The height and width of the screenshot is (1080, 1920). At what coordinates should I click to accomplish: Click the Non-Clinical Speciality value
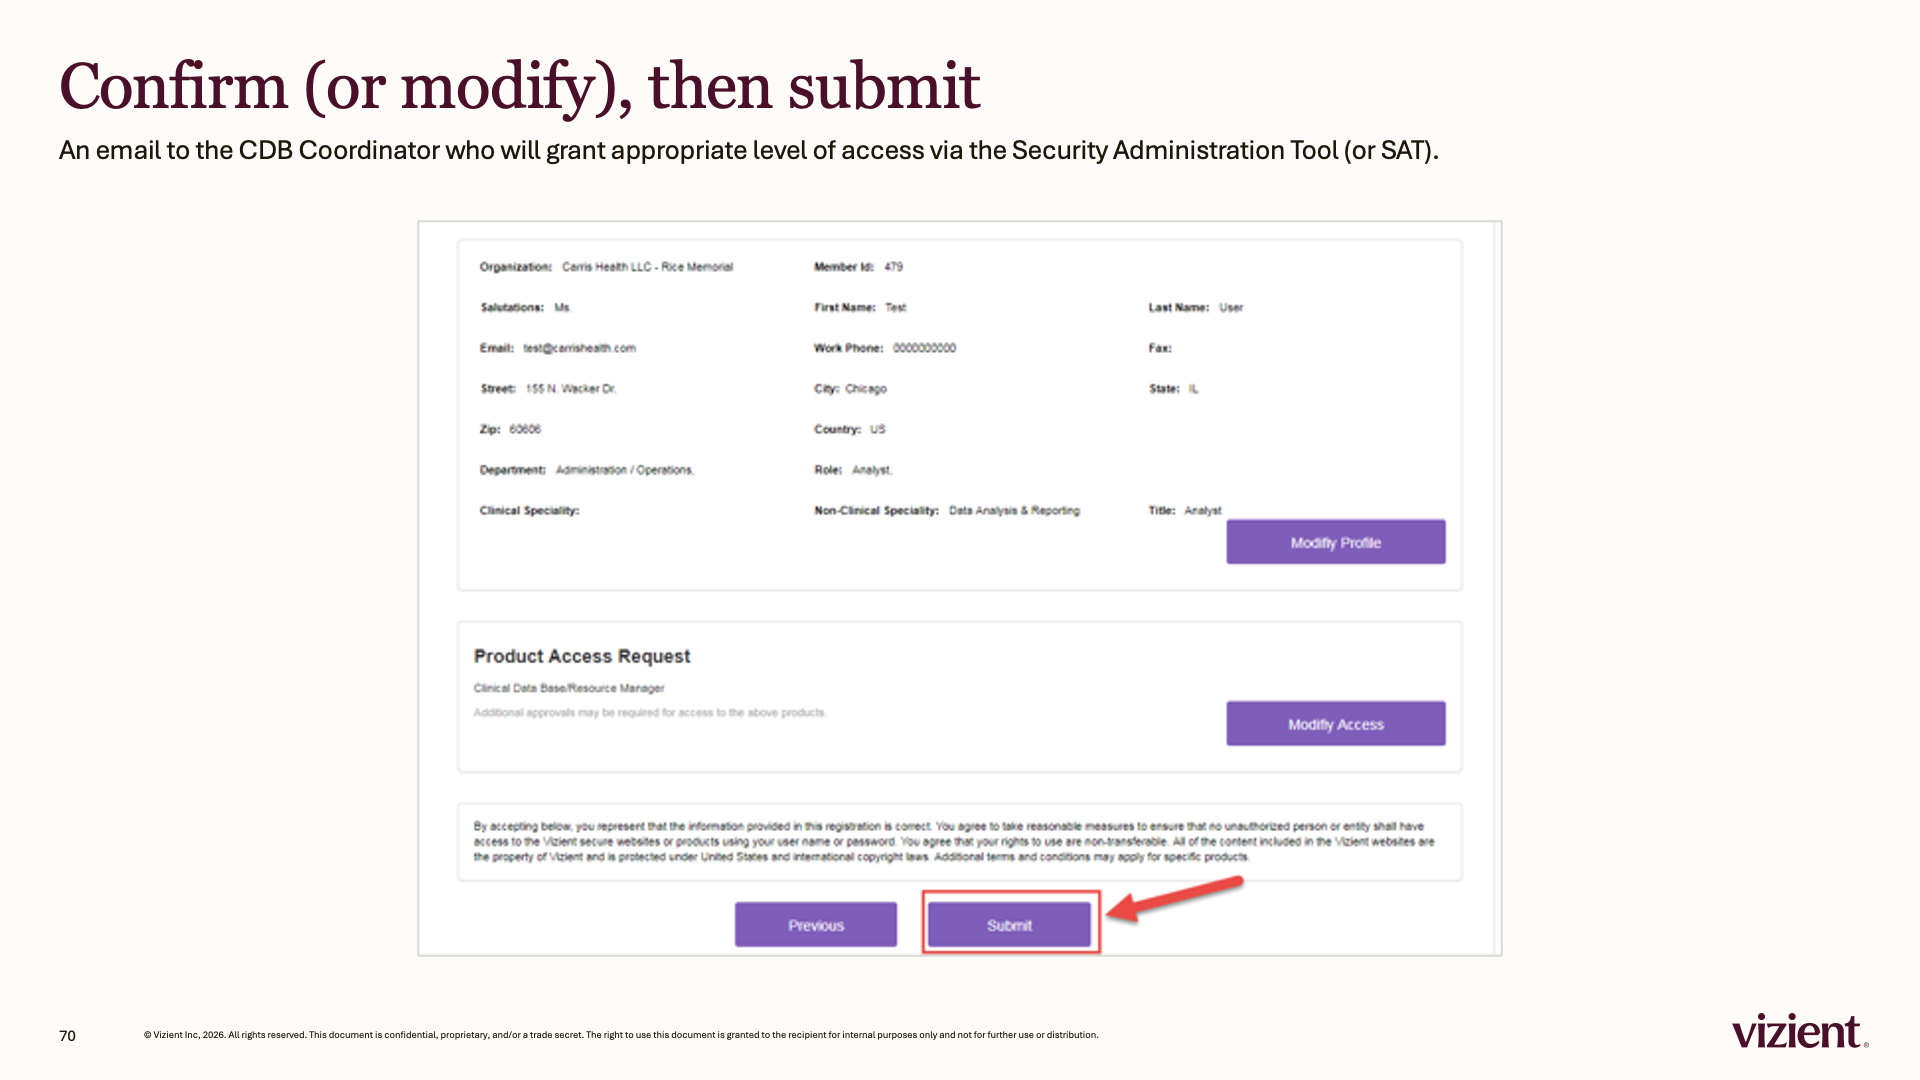1015,511
